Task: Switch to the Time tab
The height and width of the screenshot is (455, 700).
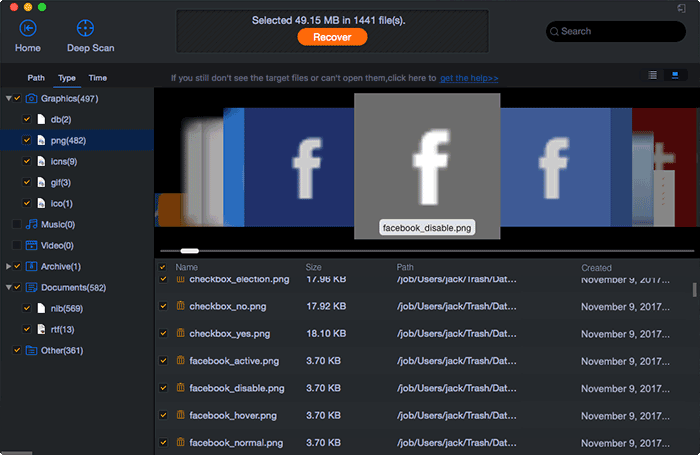Action: [x=98, y=78]
